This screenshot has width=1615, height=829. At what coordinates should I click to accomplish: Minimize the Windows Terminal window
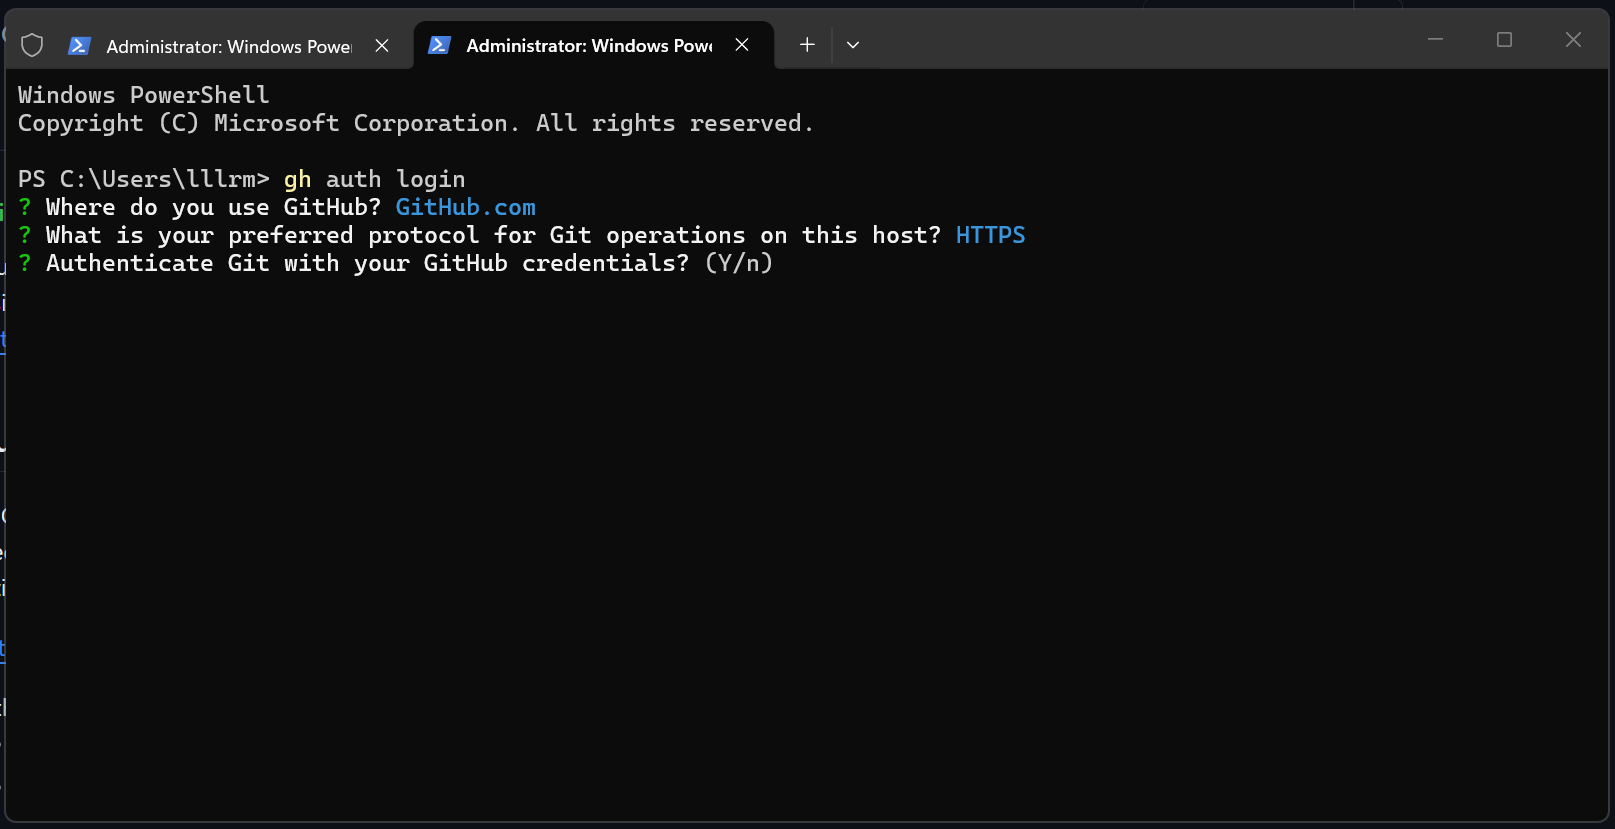1435,40
